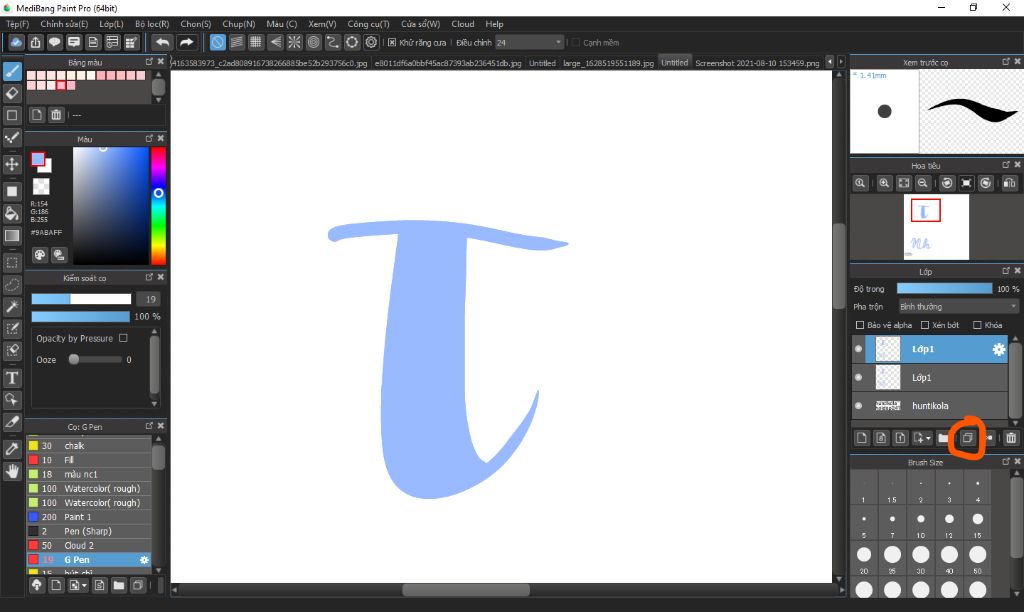
Task: Select the Hand tool
Action: pos(12,471)
